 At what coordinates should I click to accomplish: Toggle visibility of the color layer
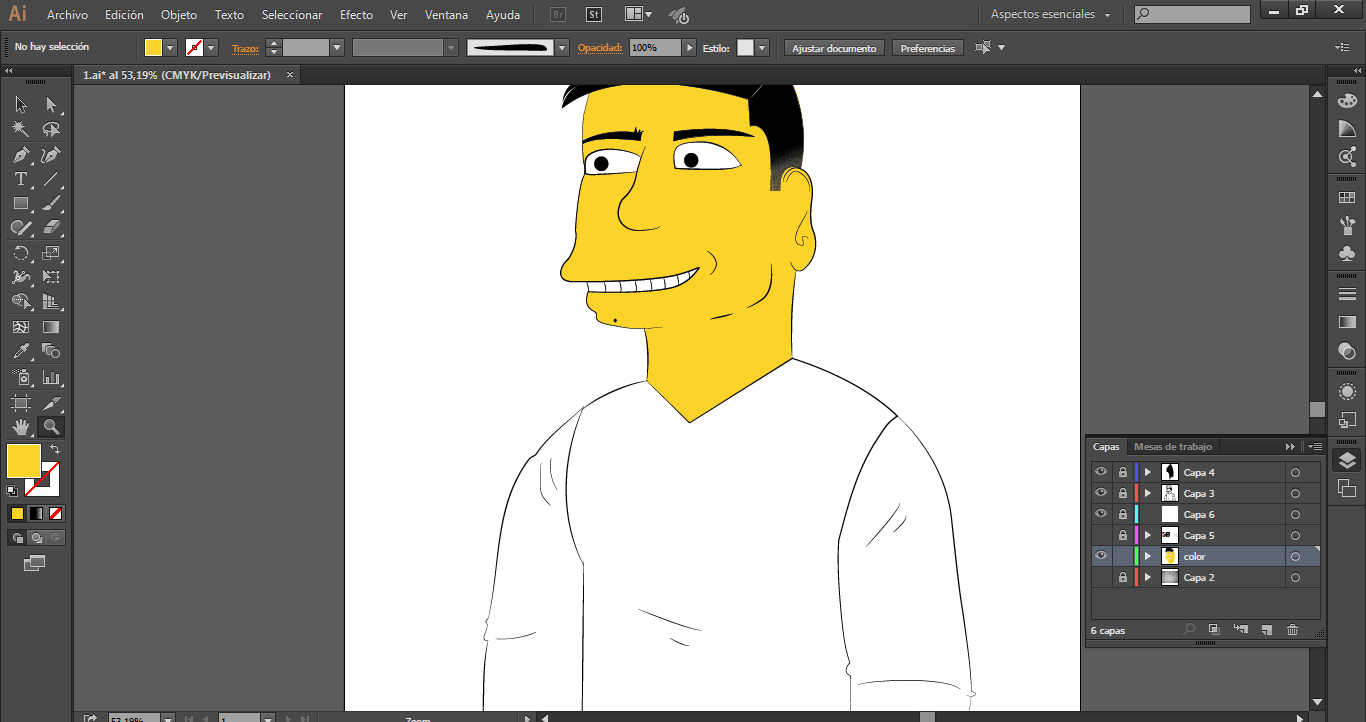(1101, 556)
